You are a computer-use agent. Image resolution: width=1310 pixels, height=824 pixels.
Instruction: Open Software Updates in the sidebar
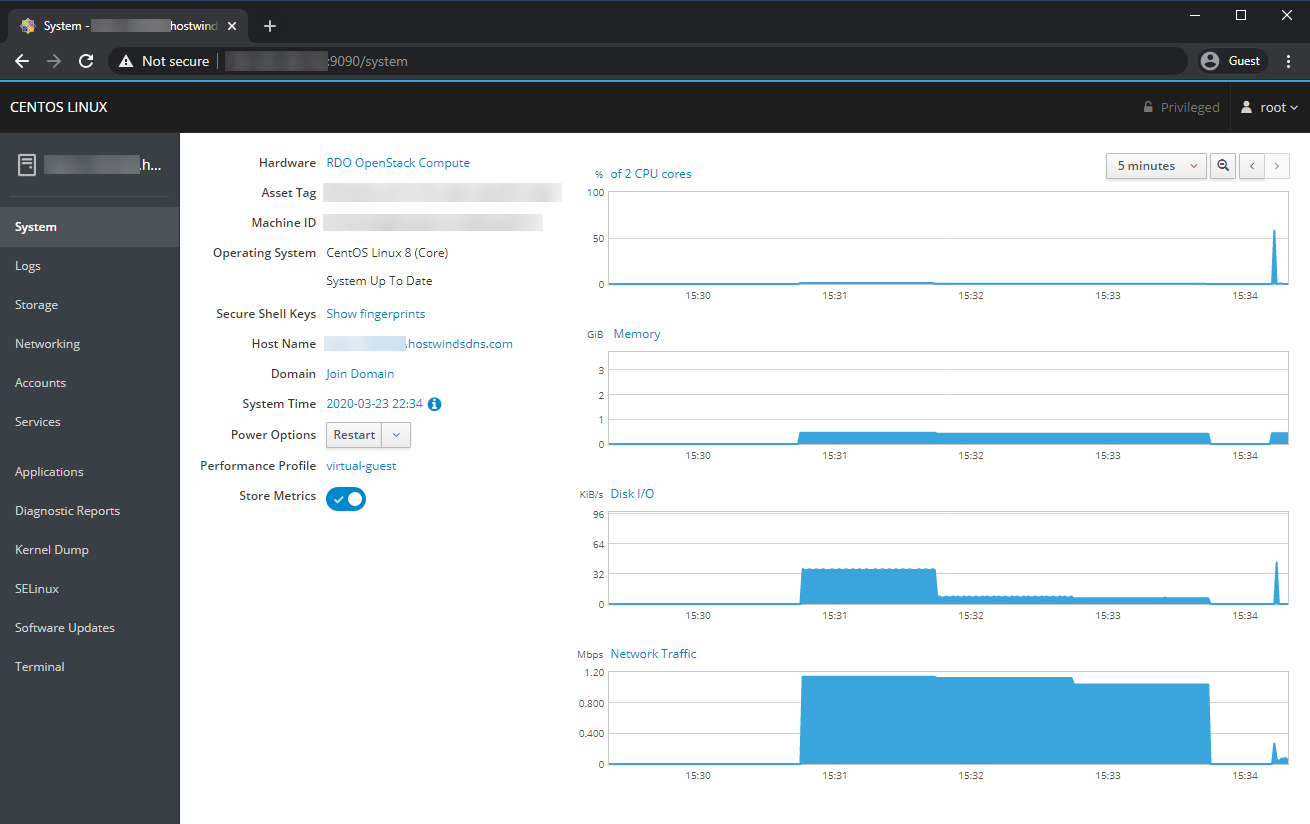coord(90,628)
